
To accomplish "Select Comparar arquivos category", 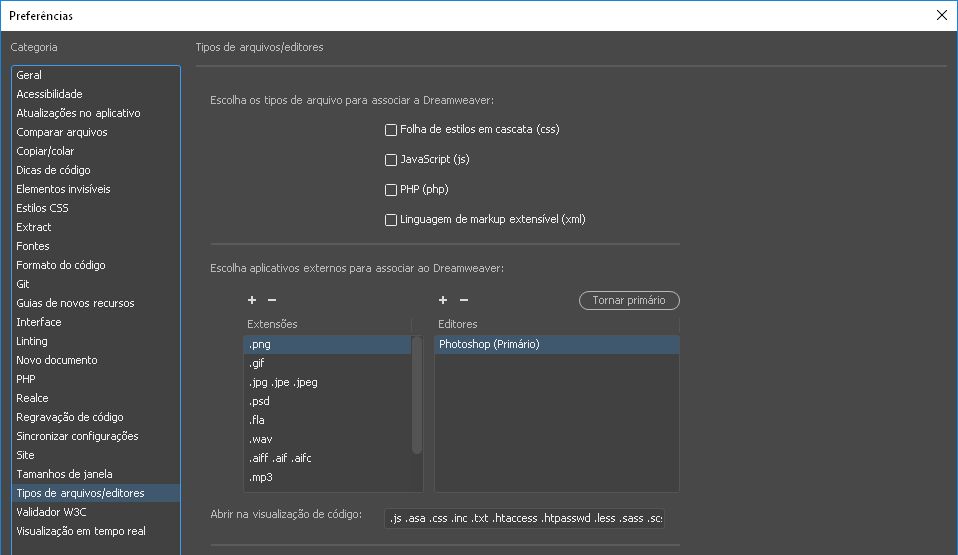I will click(96, 132).
